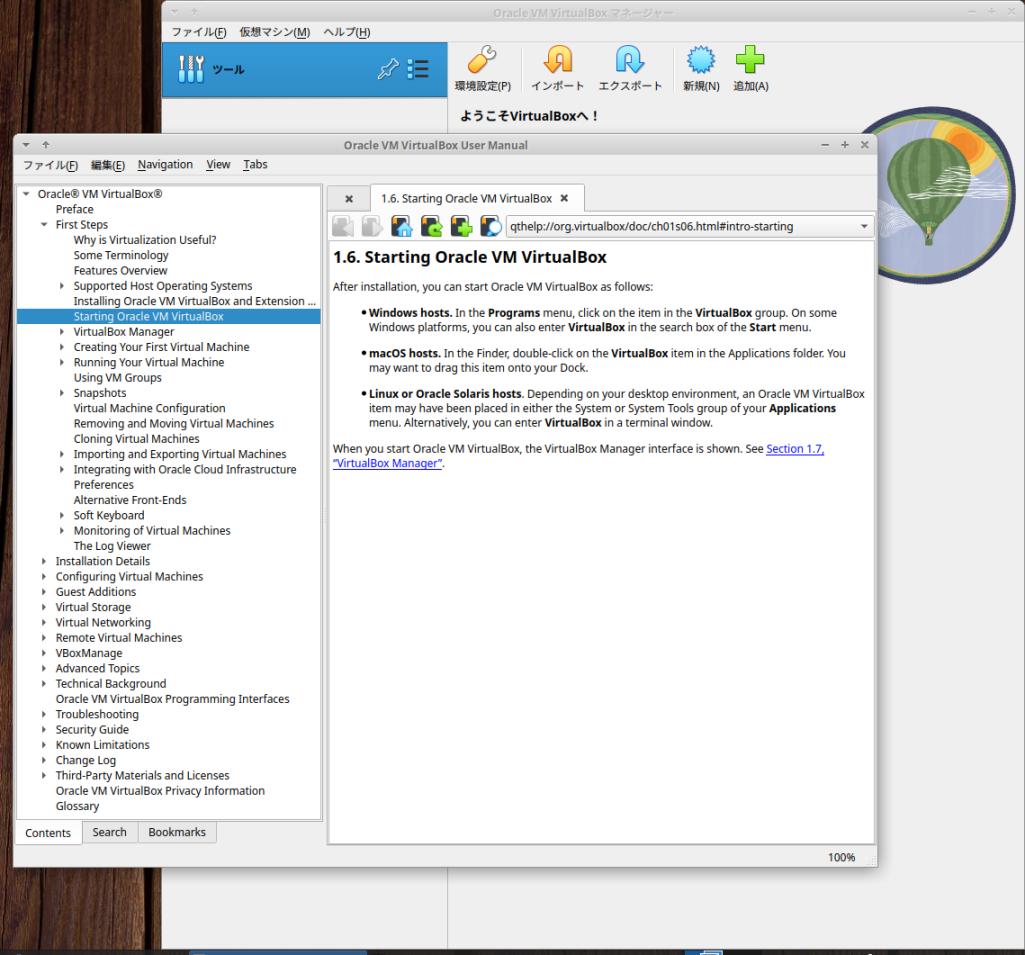Screen dimensions: 1025x955
Task: Select Oracle VM VirtualBox Programming Interfaces entry
Action: point(173,699)
